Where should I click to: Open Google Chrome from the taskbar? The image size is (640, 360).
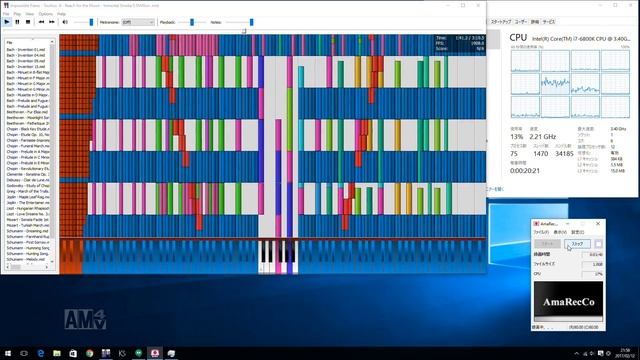[89, 353]
